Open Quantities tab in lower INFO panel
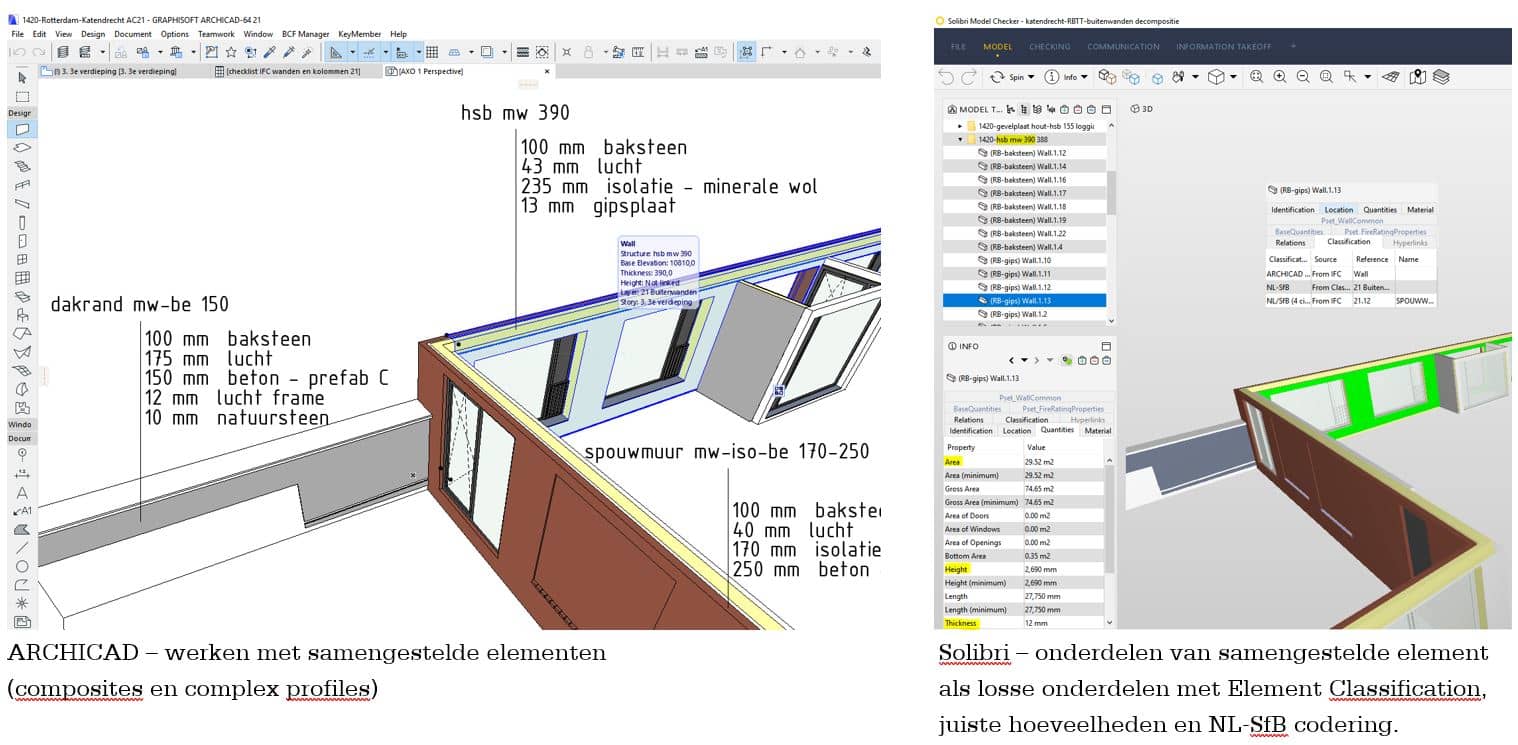This screenshot has height=745, width=1518. 1057,431
